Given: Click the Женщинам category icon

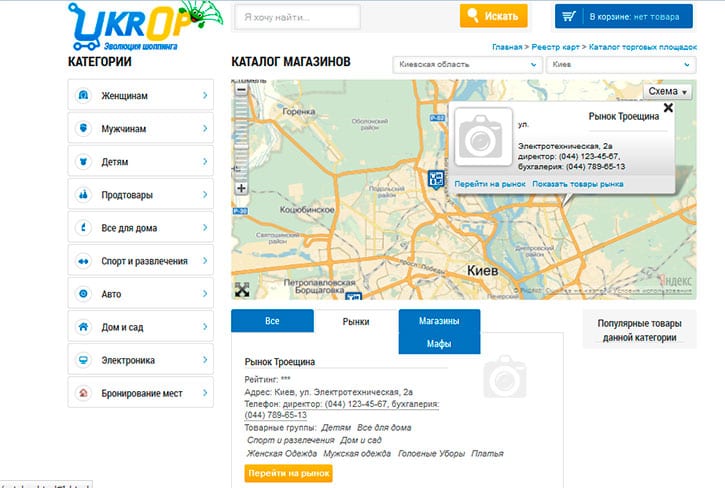Looking at the screenshot, I should point(83,96).
